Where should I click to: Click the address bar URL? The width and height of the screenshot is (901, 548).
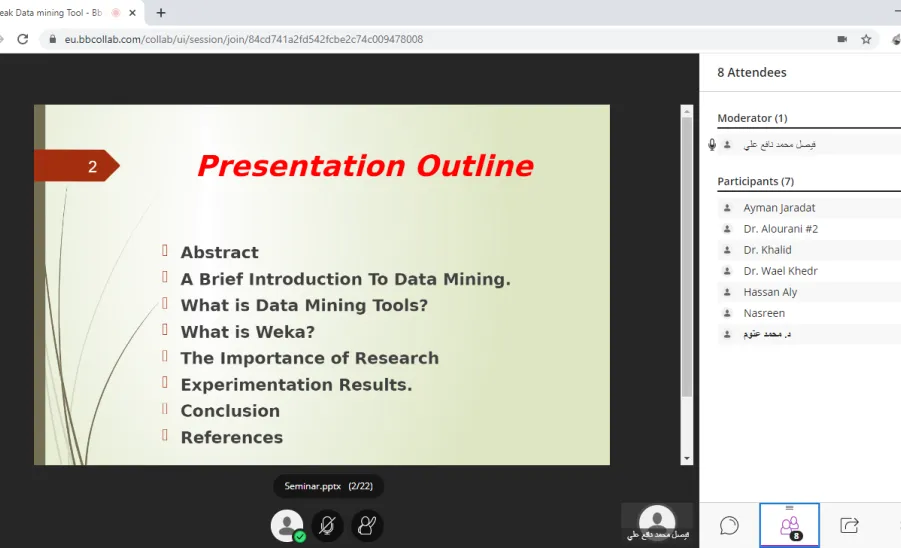point(244,39)
